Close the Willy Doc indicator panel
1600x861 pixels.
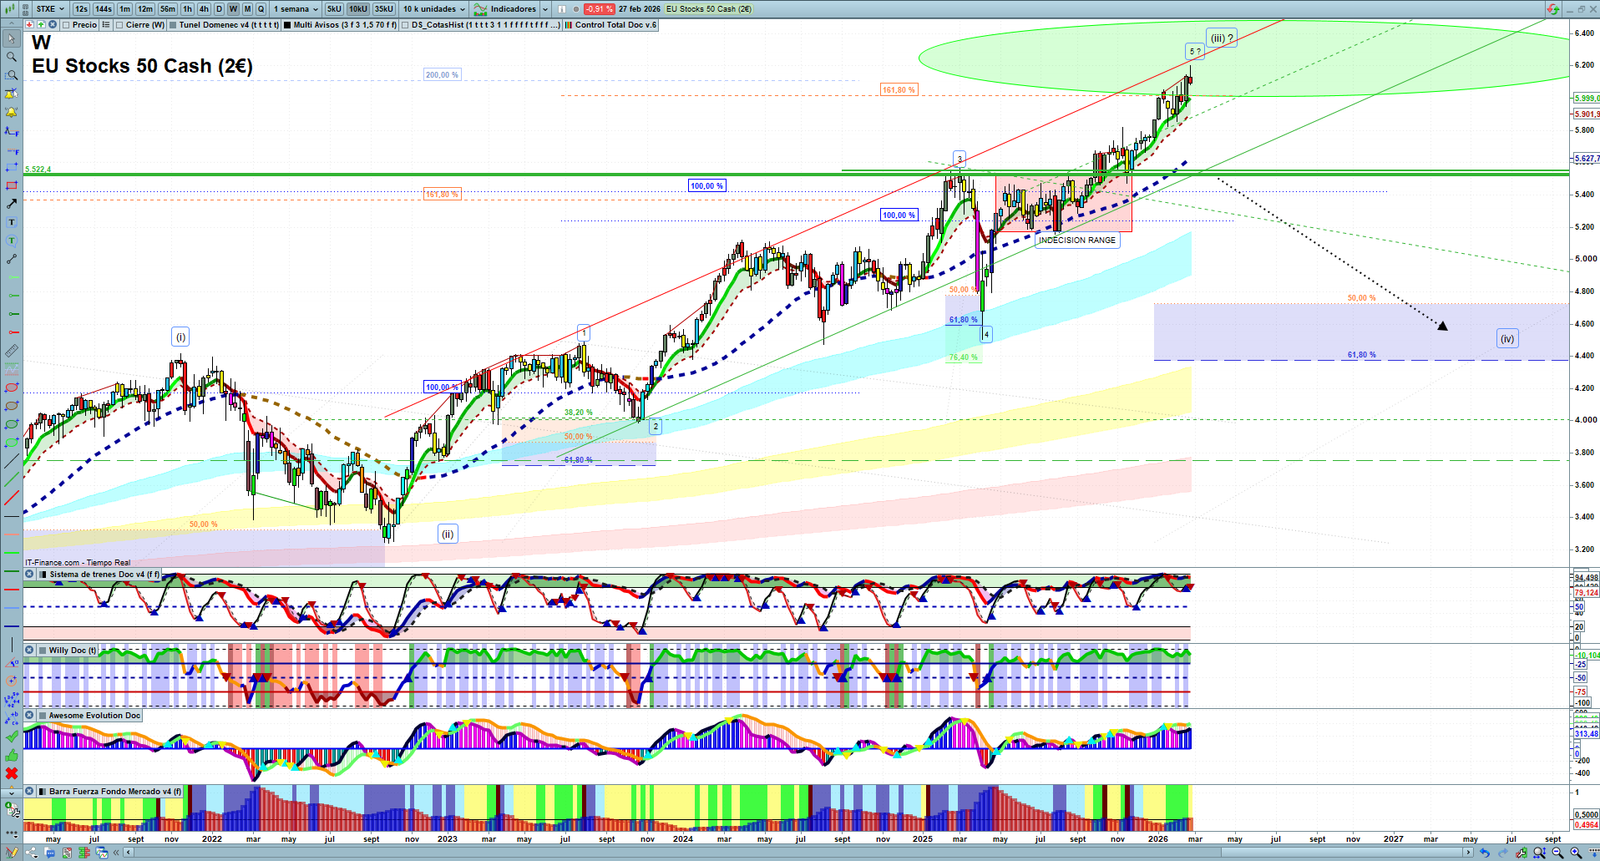click(30, 650)
